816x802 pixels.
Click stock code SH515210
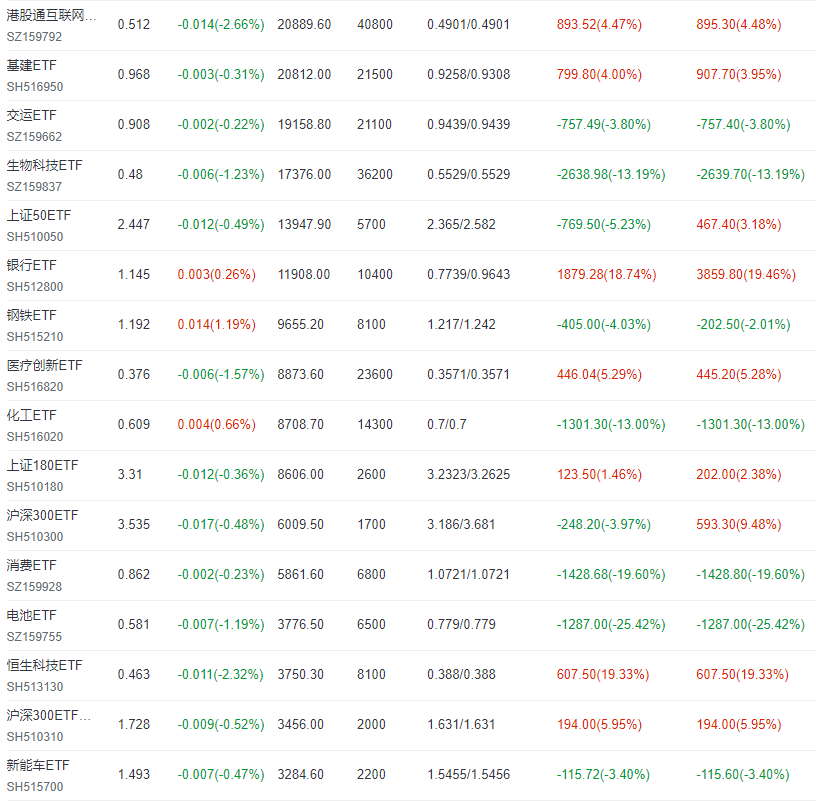pyautogui.click(x=35, y=337)
